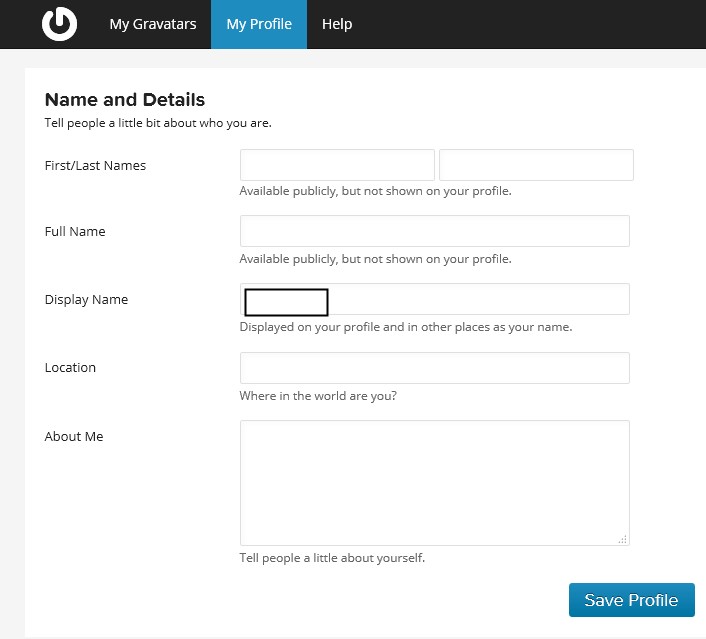The height and width of the screenshot is (639, 706).
Task: Click the Full Name label
Action: pos(75,231)
